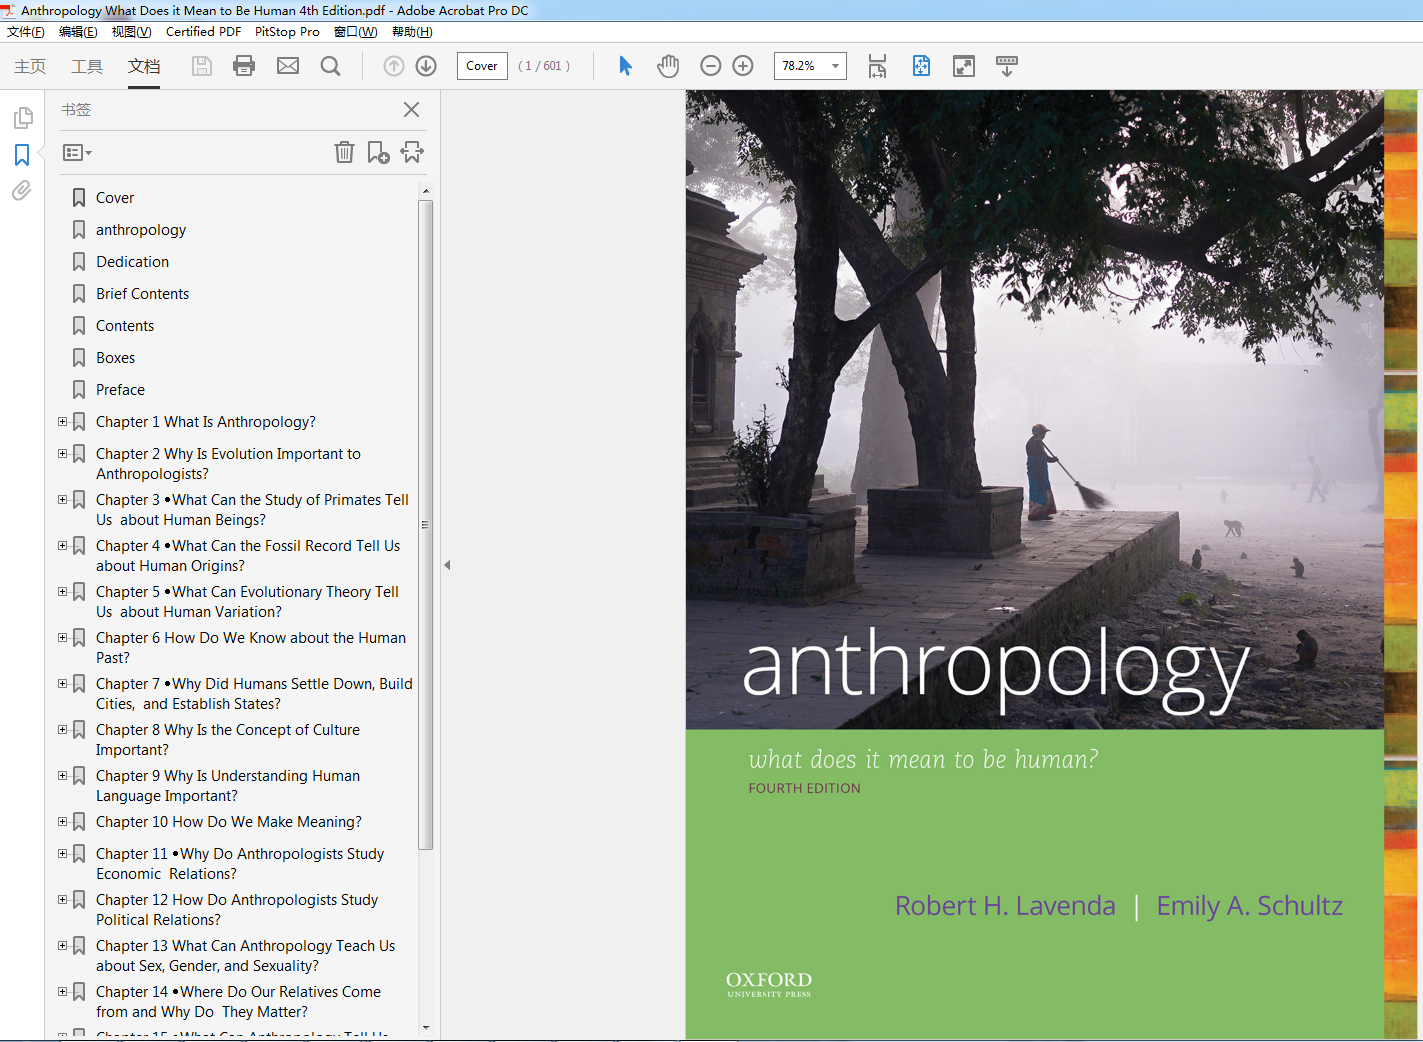Switch to full screen mode icon
Screen dimensions: 1423x1042
[x=964, y=66]
